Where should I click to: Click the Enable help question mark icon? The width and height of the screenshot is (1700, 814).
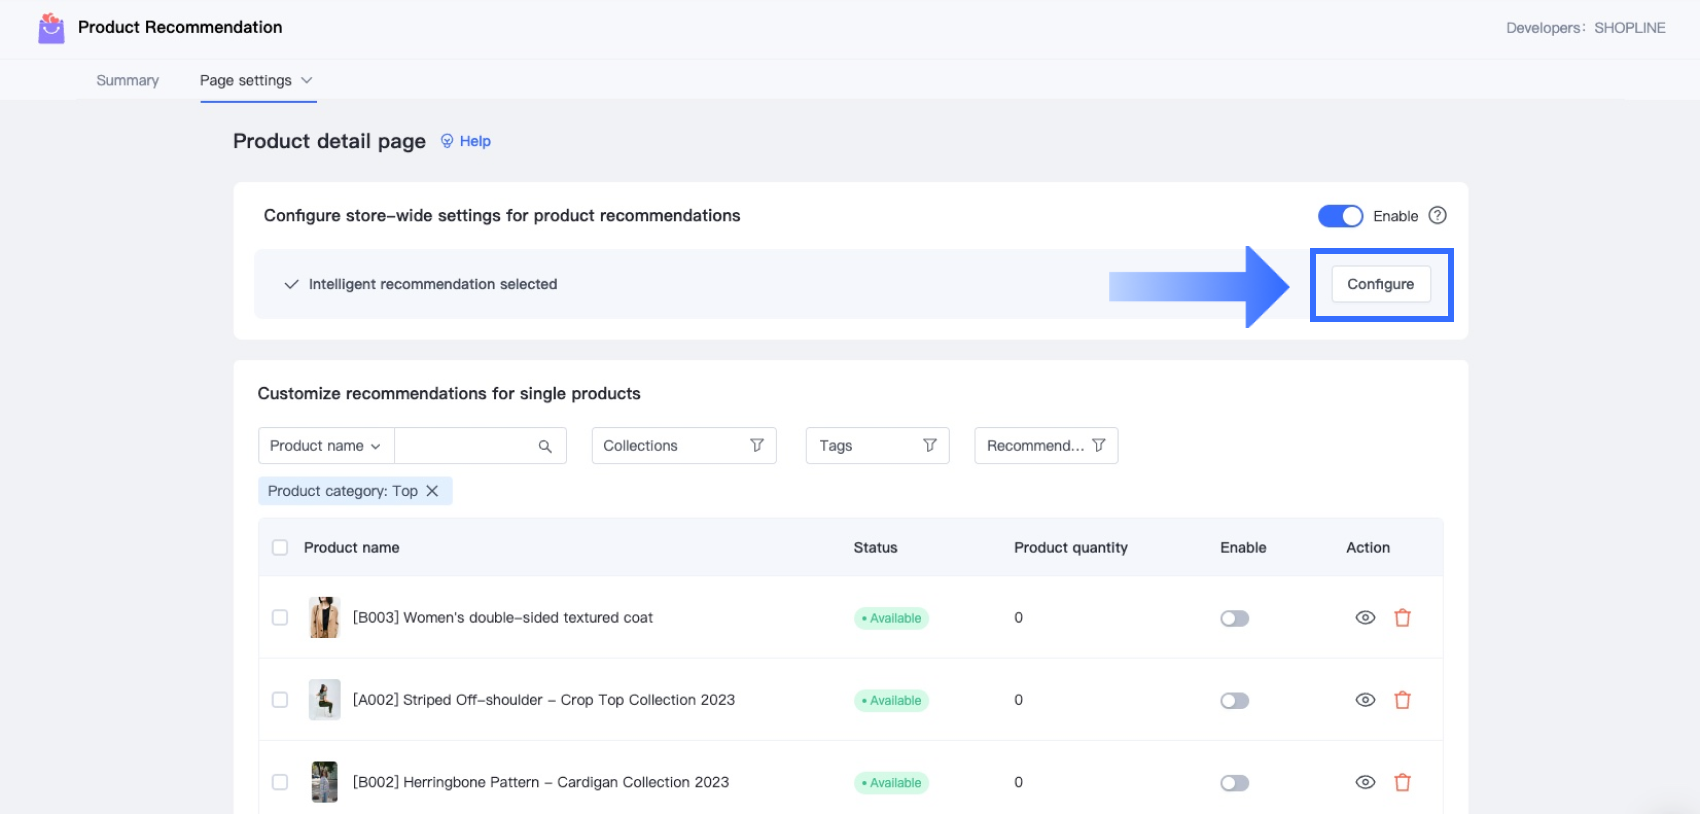[1437, 215]
